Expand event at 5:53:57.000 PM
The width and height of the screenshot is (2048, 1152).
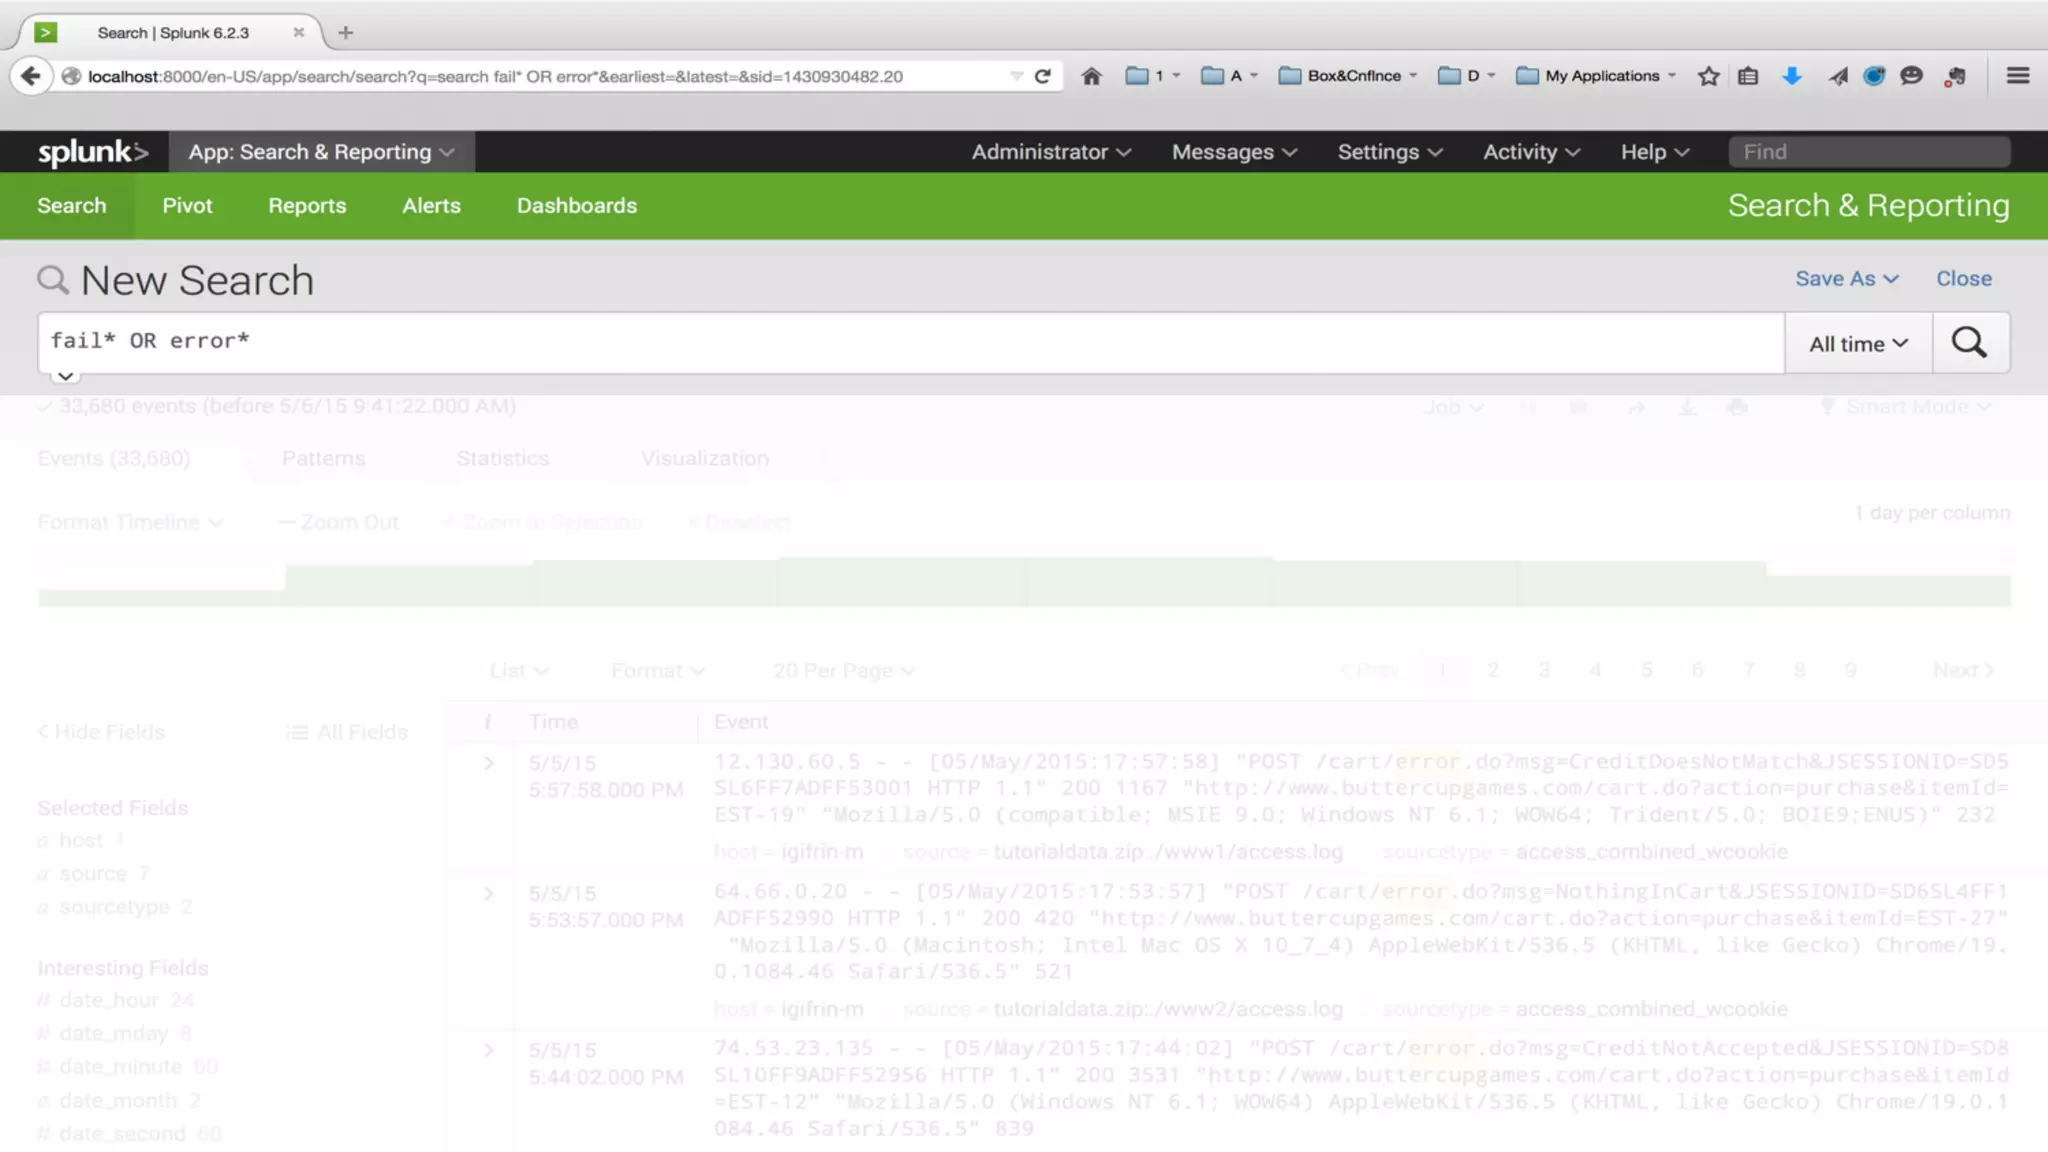(x=488, y=893)
